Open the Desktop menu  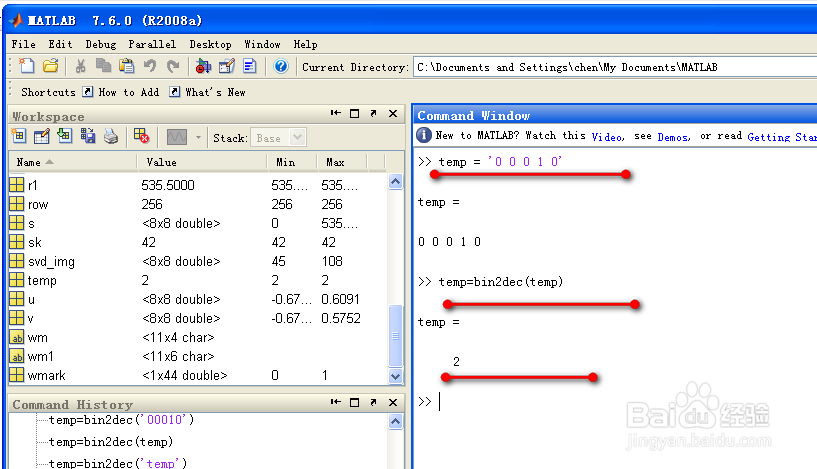coord(211,44)
